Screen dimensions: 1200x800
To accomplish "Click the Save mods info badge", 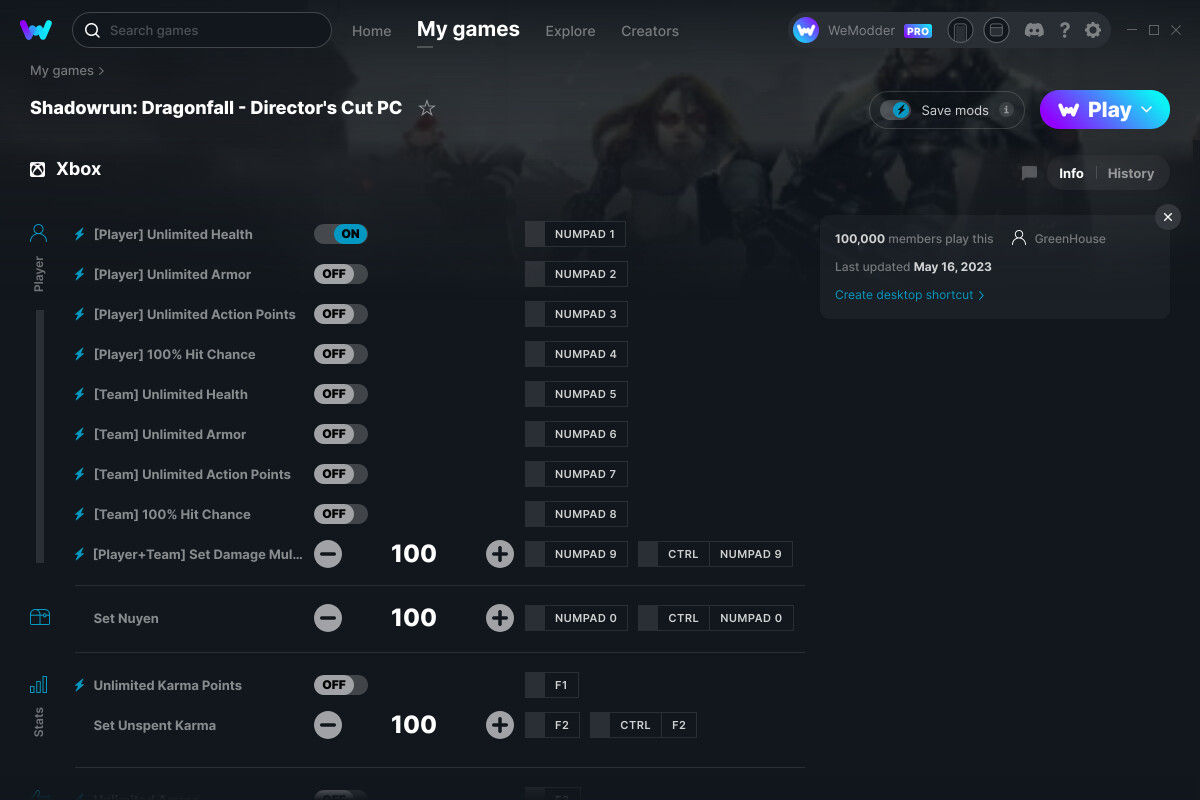I will click(1006, 110).
